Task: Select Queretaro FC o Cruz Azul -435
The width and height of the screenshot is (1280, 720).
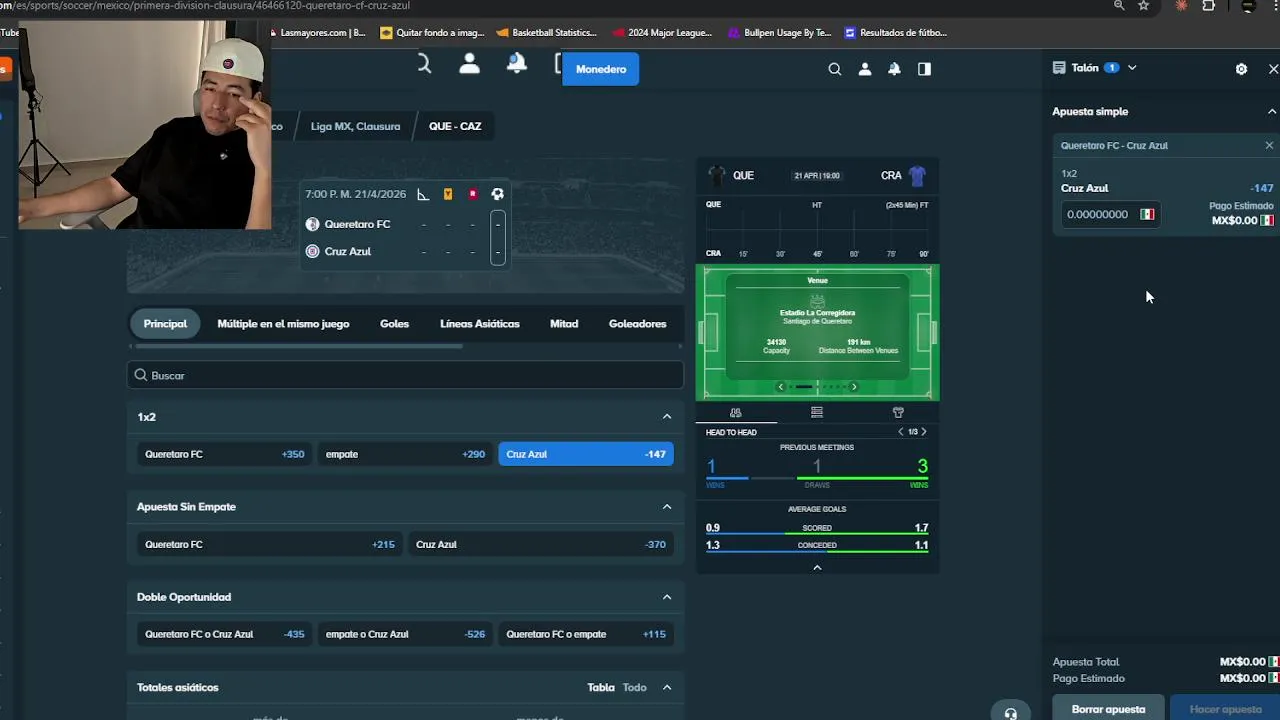Action: pyautogui.click(x=224, y=634)
